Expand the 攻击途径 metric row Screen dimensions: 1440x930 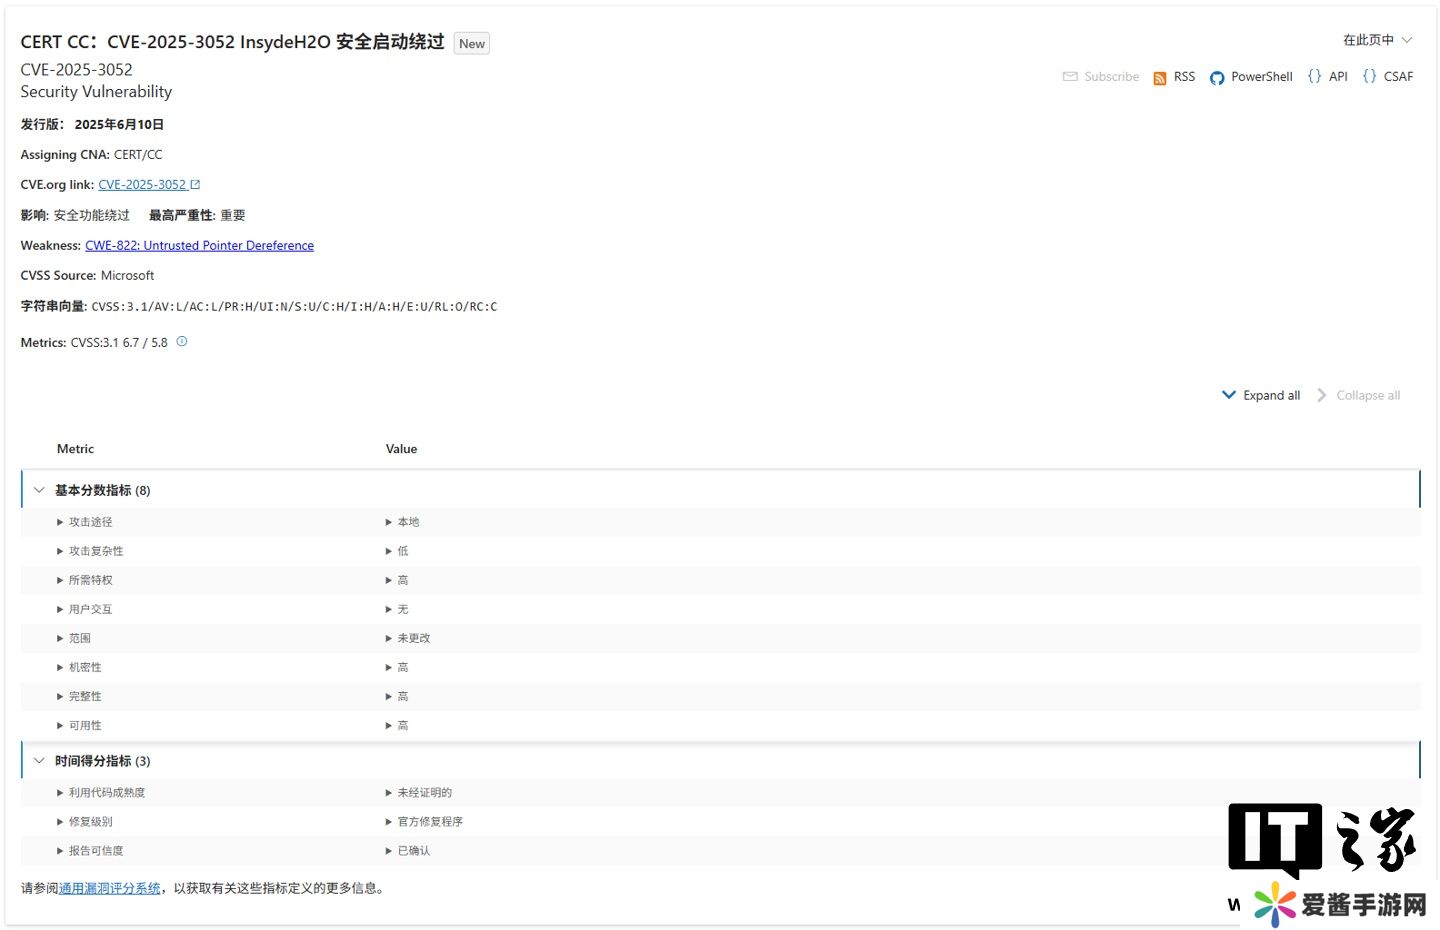61,522
